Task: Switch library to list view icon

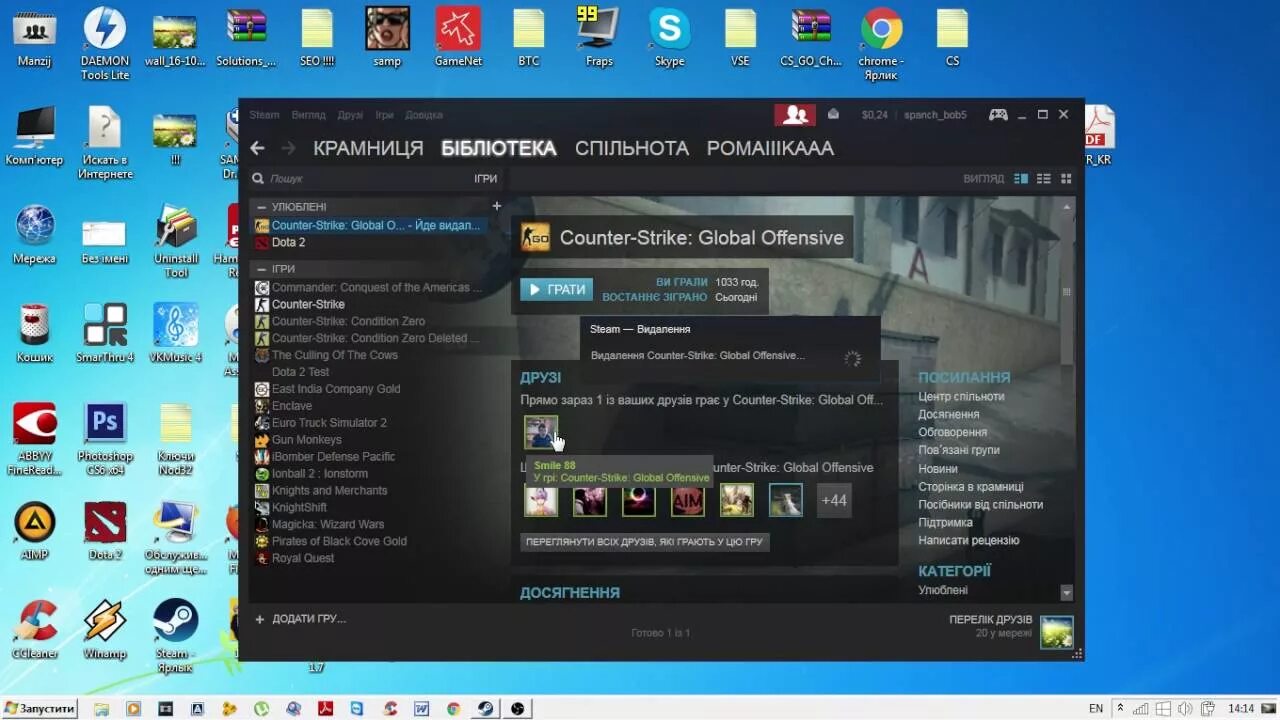Action: (x=1043, y=178)
